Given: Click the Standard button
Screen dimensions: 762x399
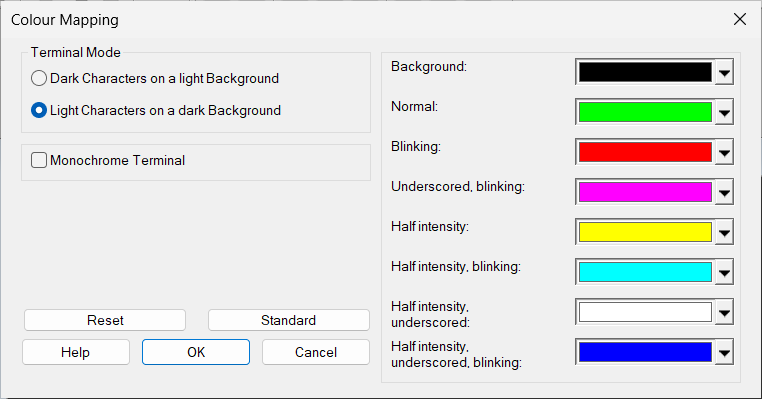Looking at the screenshot, I should coord(289,320).
